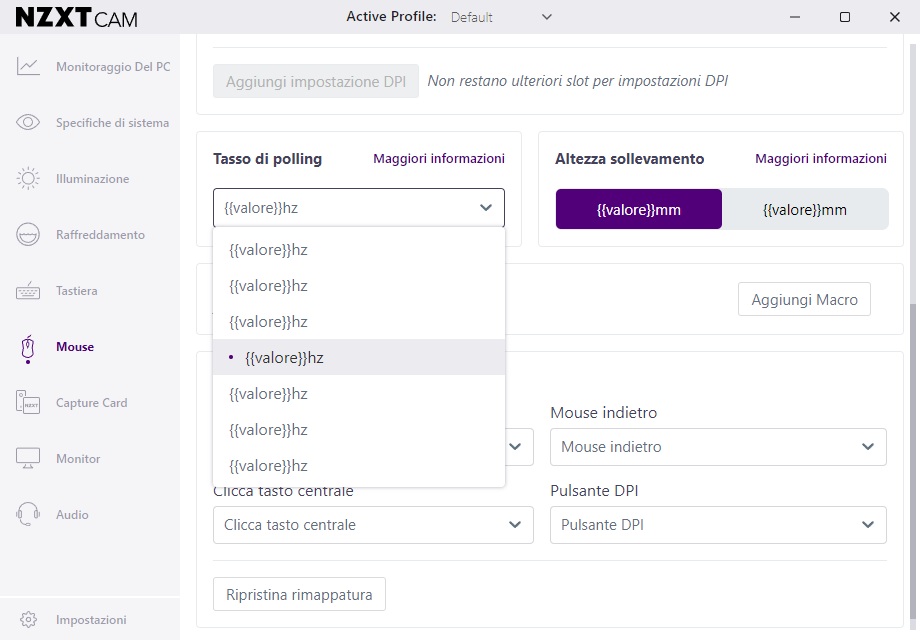Open the Active Profile Default dropdown
The width and height of the screenshot is (920, 640).
tap(501, 17)
